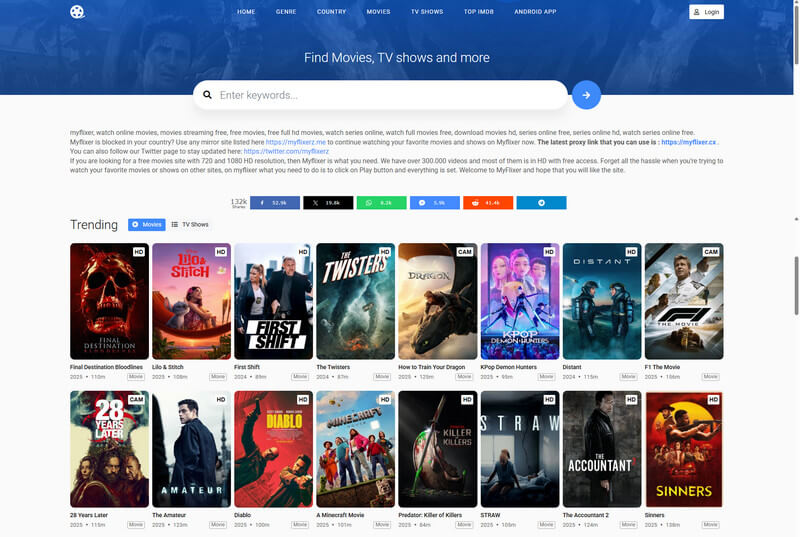Click the 'Lilo & Stitch' title link

tap(167, 367)
